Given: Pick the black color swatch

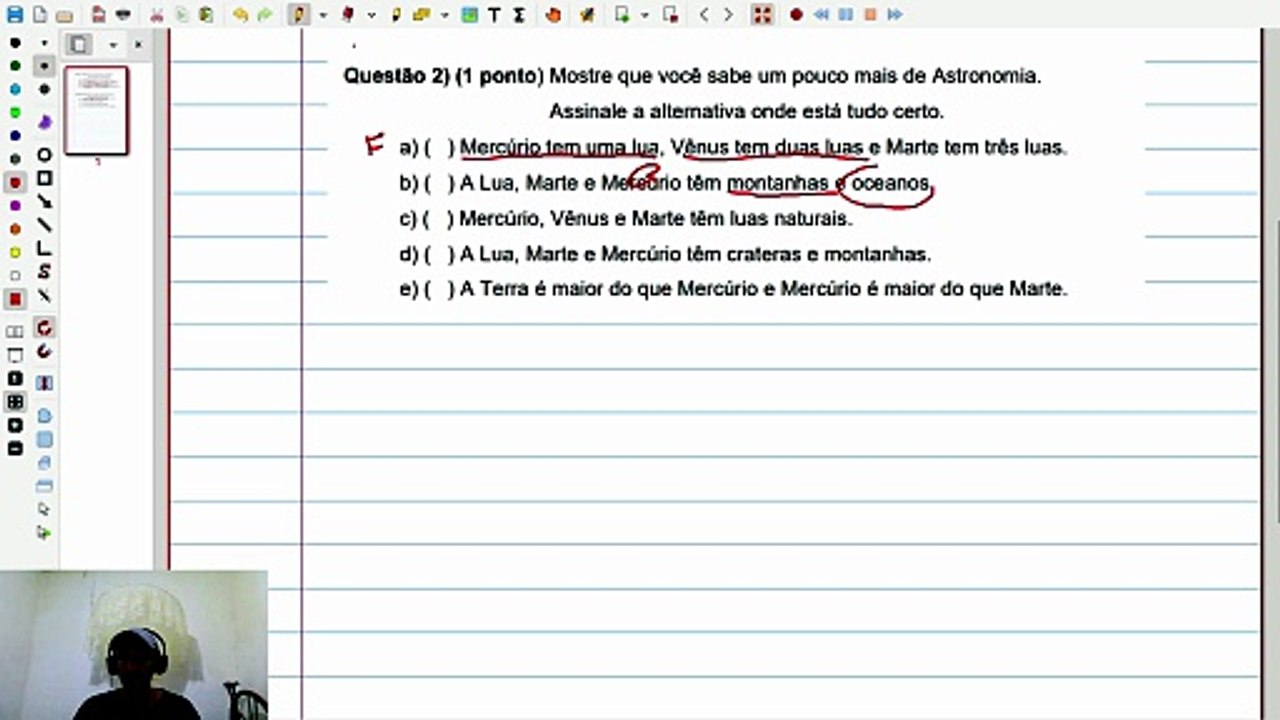Looking at the screenshot, I should (15, 43).
